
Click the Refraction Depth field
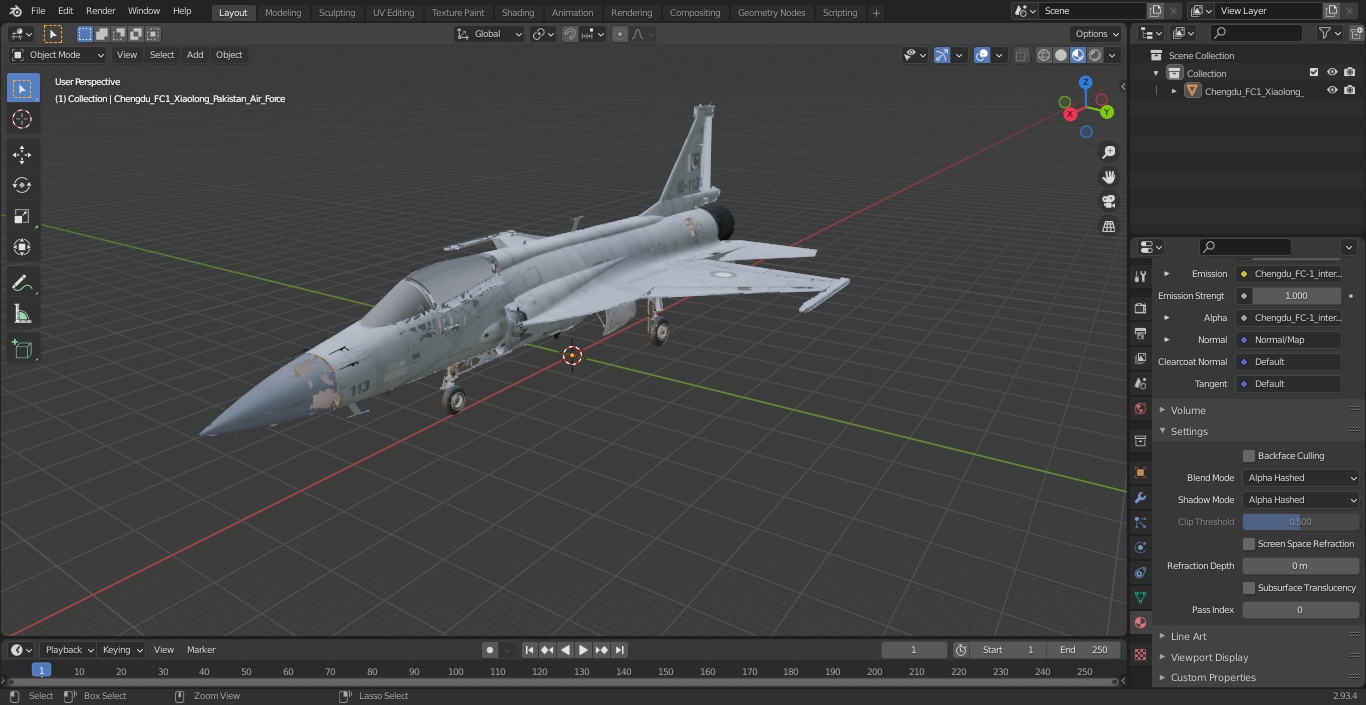1301,566
